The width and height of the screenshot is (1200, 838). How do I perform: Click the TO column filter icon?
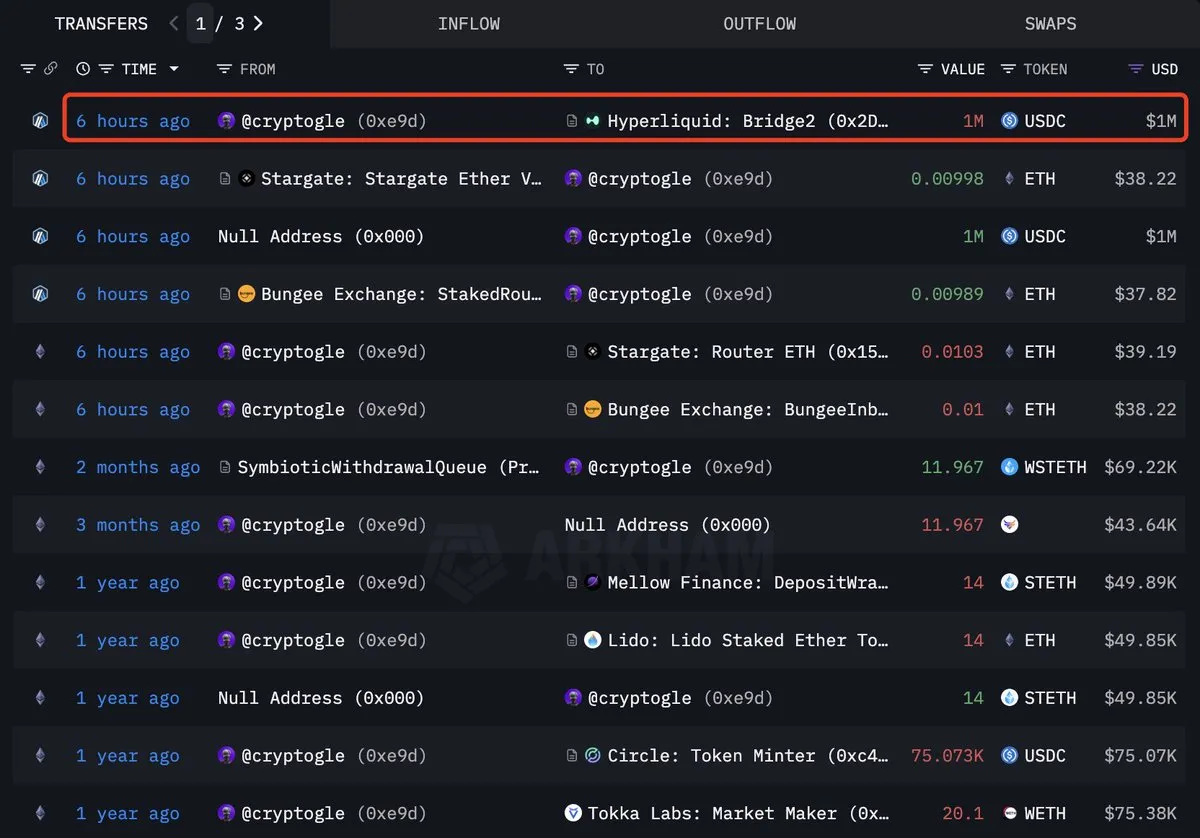[571, 69]
